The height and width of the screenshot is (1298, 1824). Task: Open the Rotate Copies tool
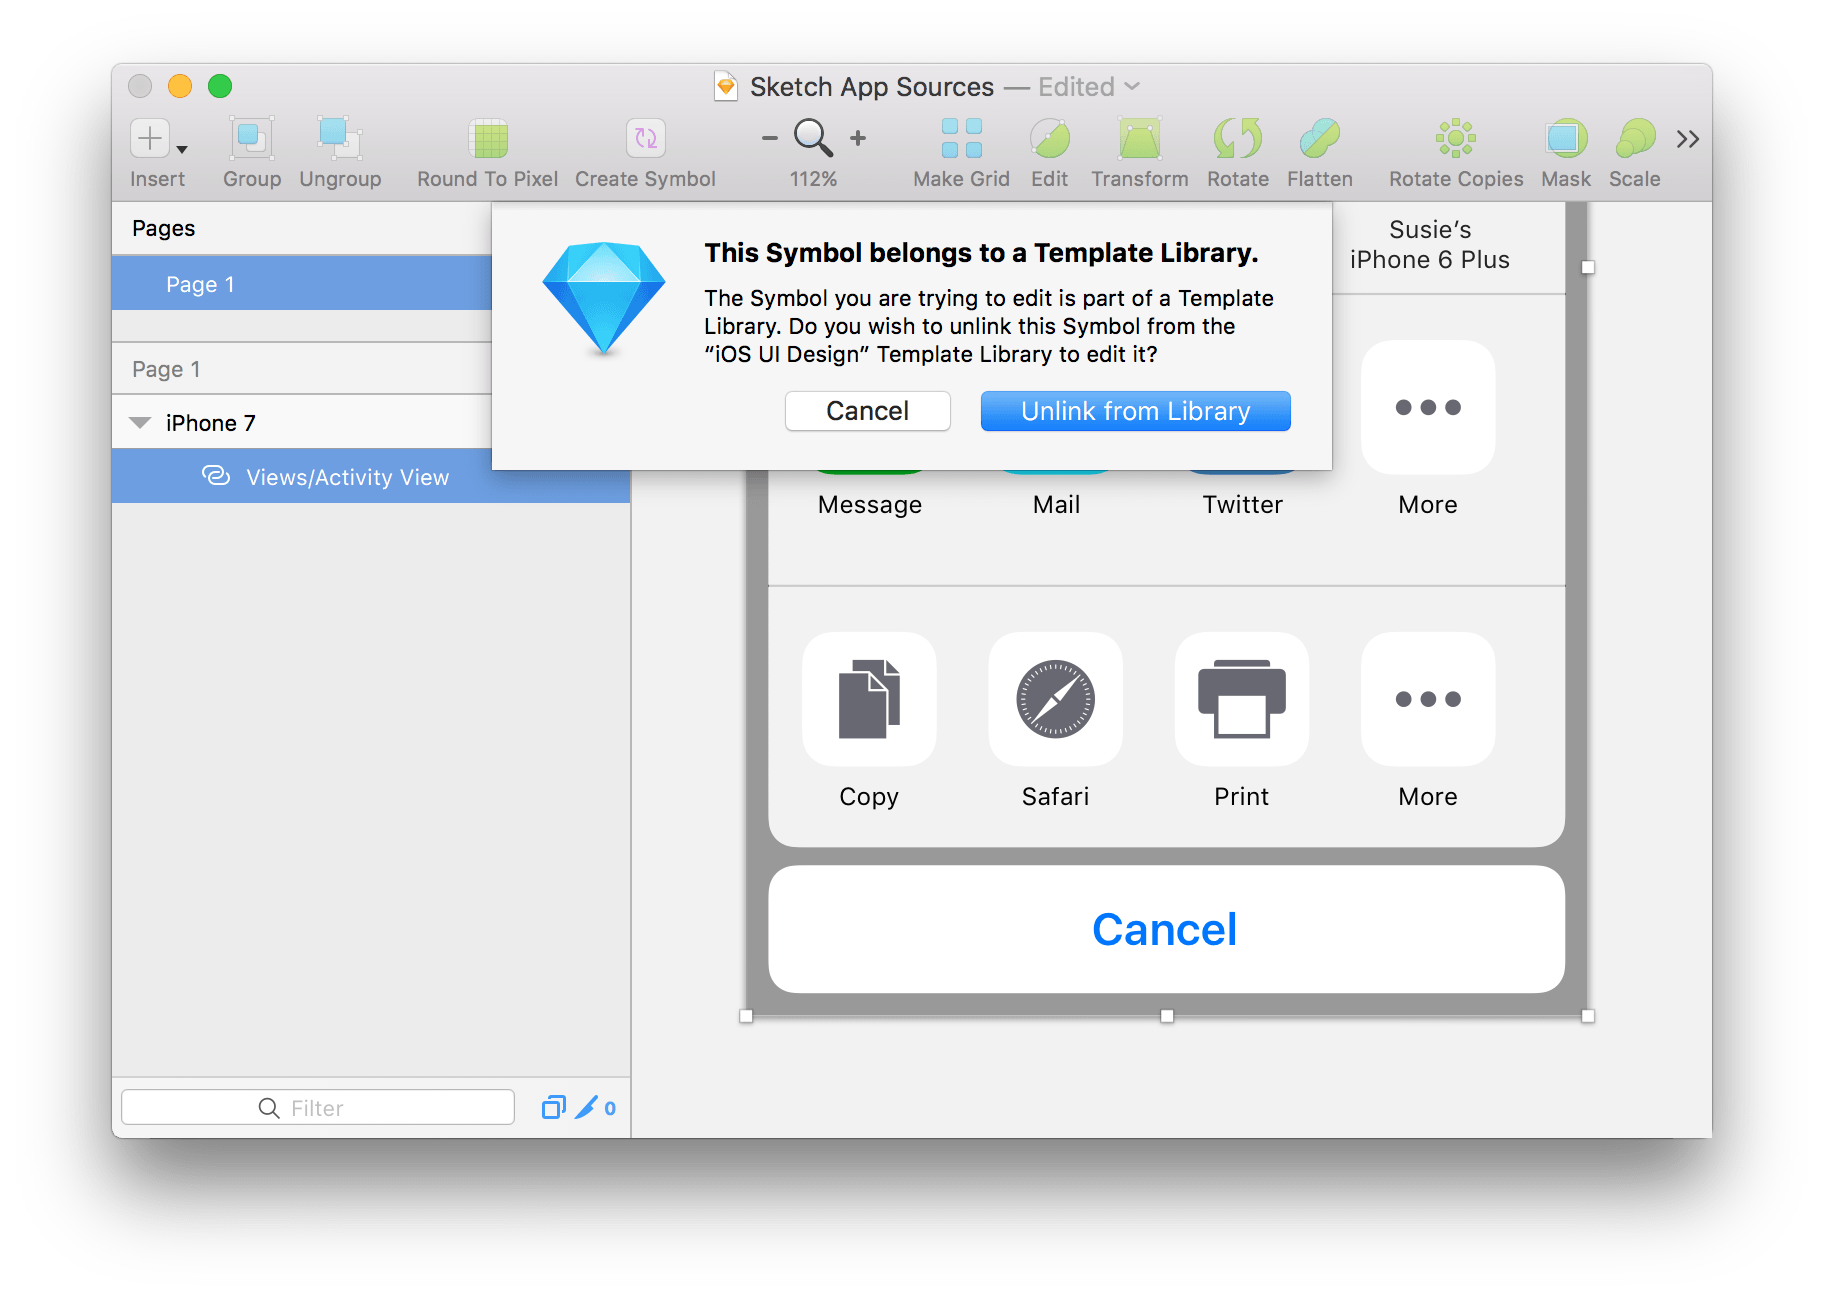(x=1456, y=138)
